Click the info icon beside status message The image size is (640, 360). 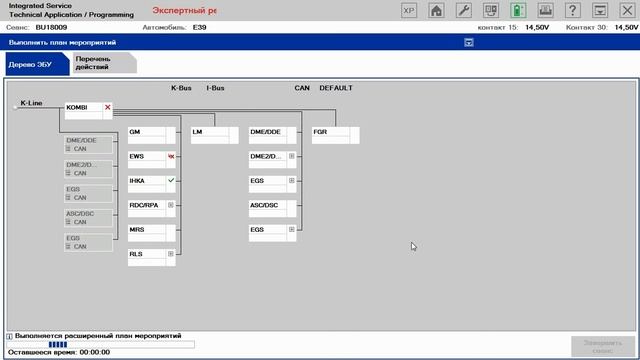point(9,336)
